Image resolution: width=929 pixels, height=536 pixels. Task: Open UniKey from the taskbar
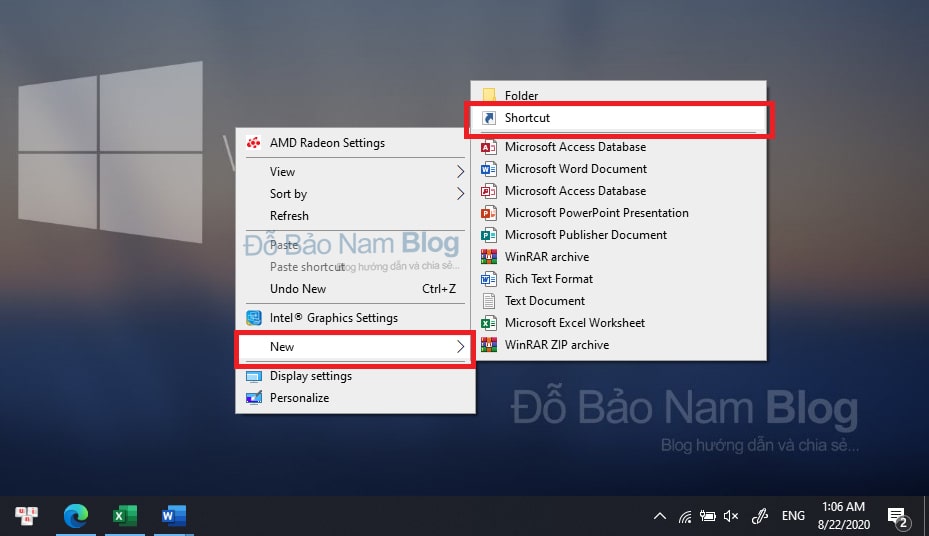point(27,516)
